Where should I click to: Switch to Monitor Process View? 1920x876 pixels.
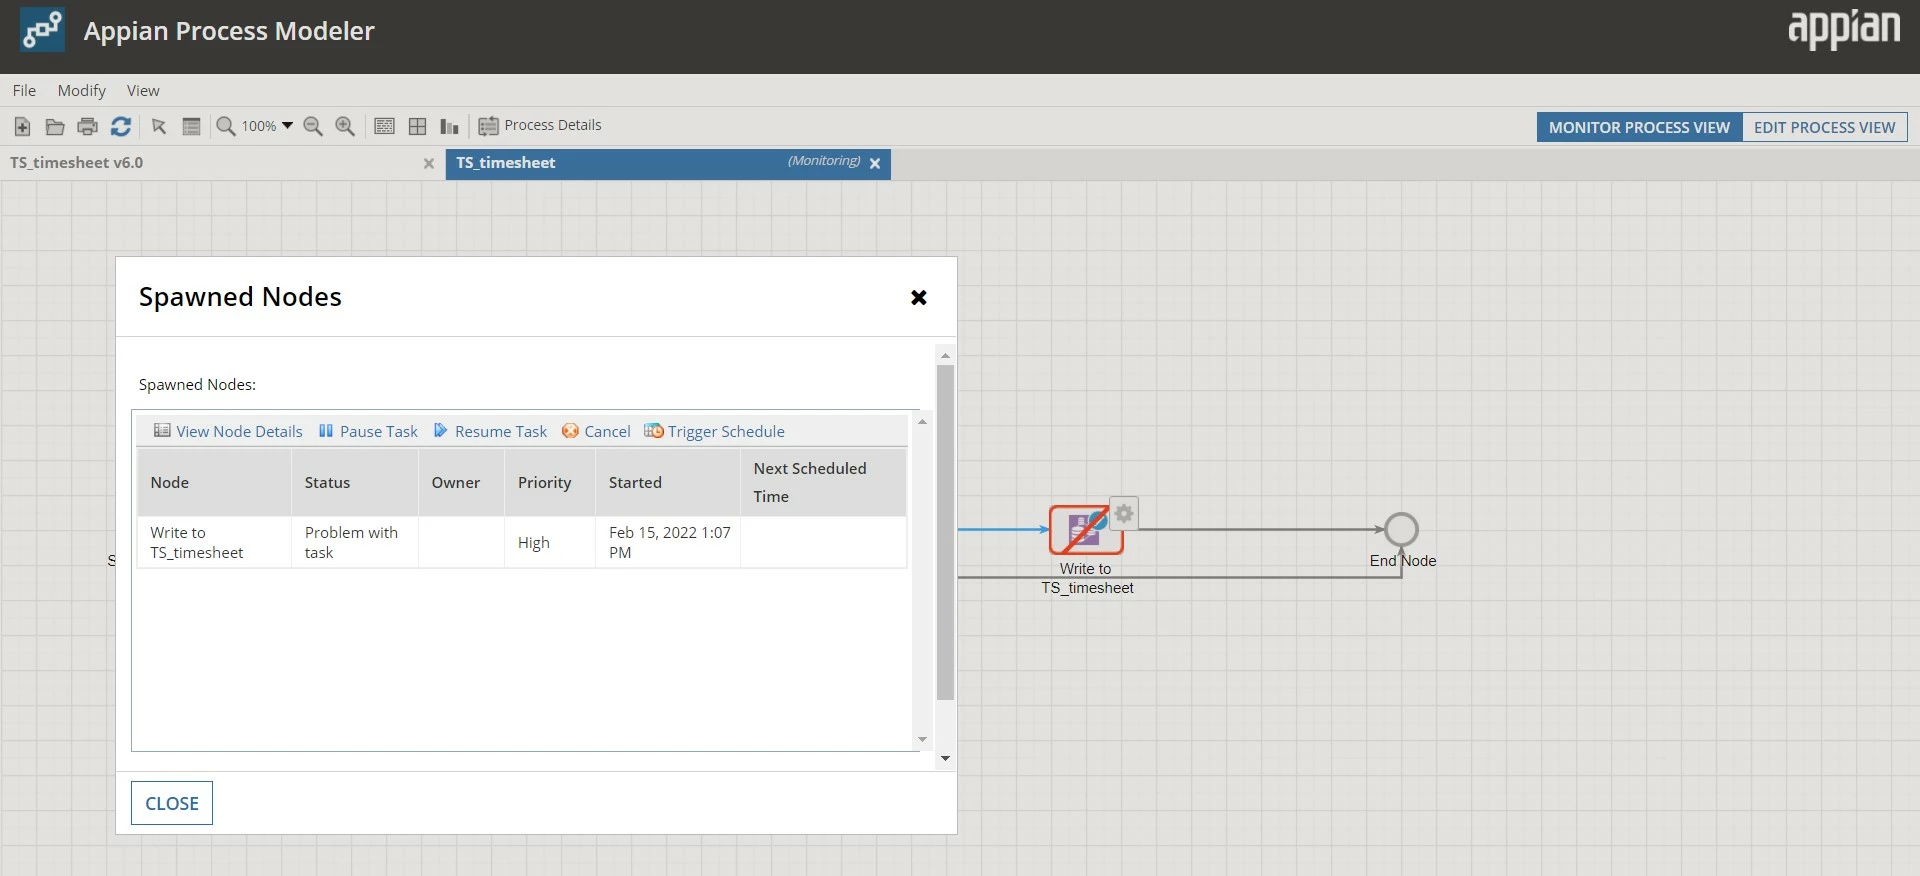[1639, 127]
